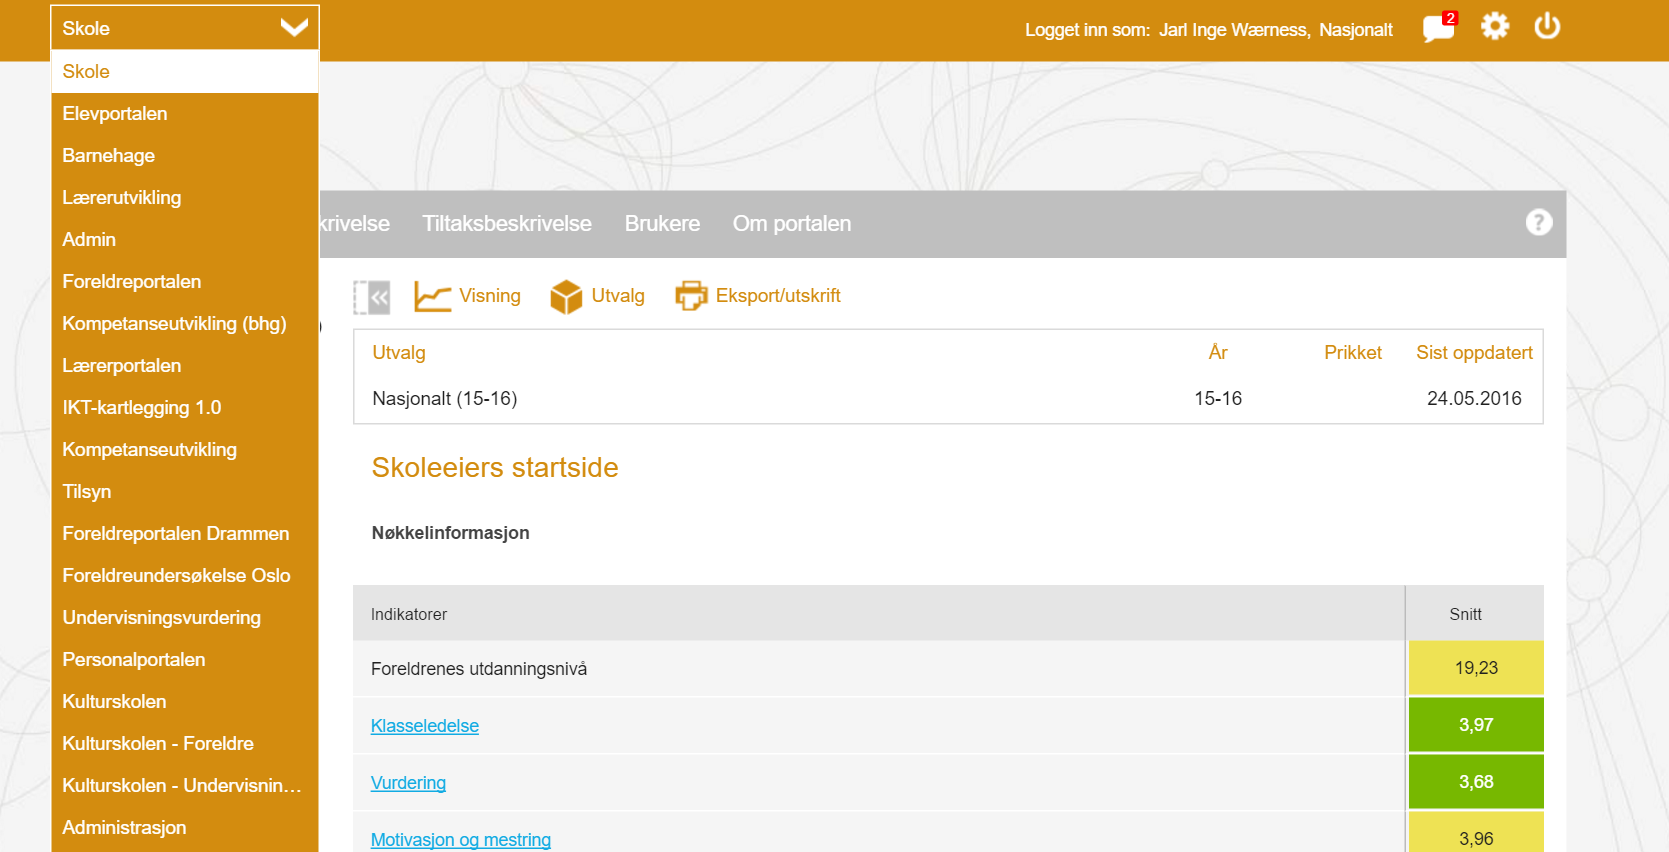1669x852 pixels.
Task: Collapse the Skole dropdown chevron
Action: click(x=294, y=28)
